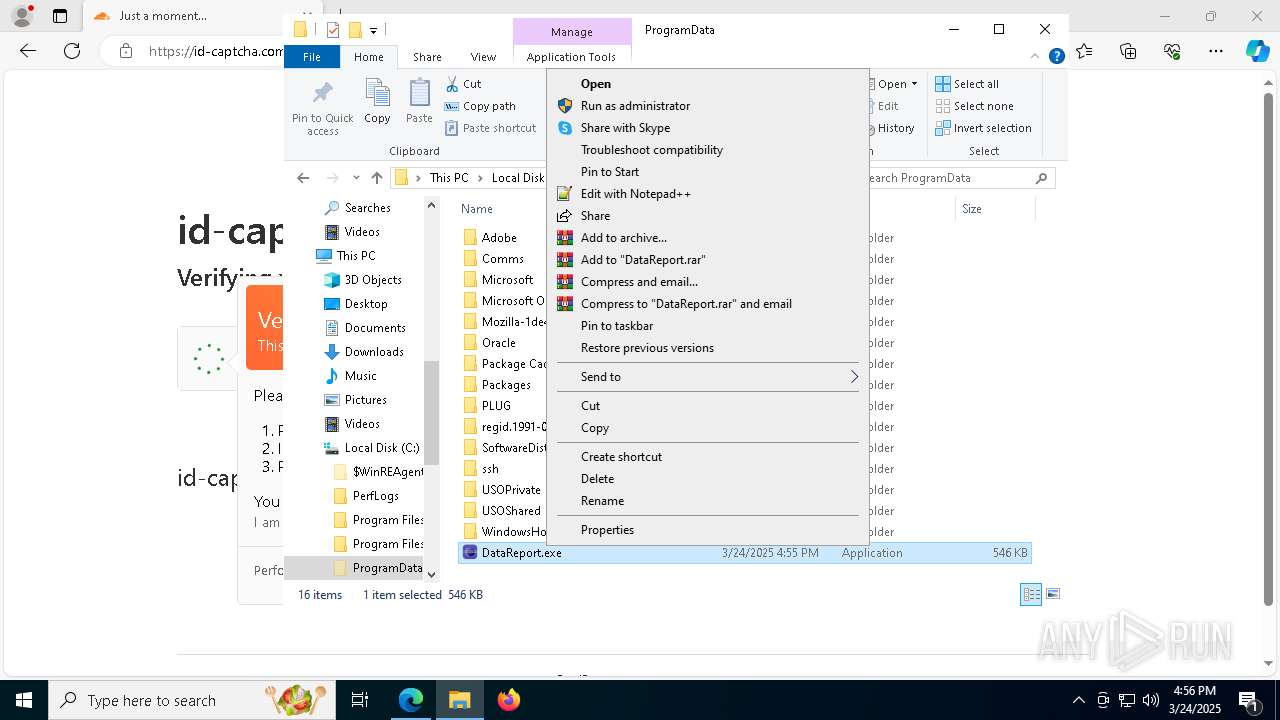Switch to large icons view

coord(1052,595)
